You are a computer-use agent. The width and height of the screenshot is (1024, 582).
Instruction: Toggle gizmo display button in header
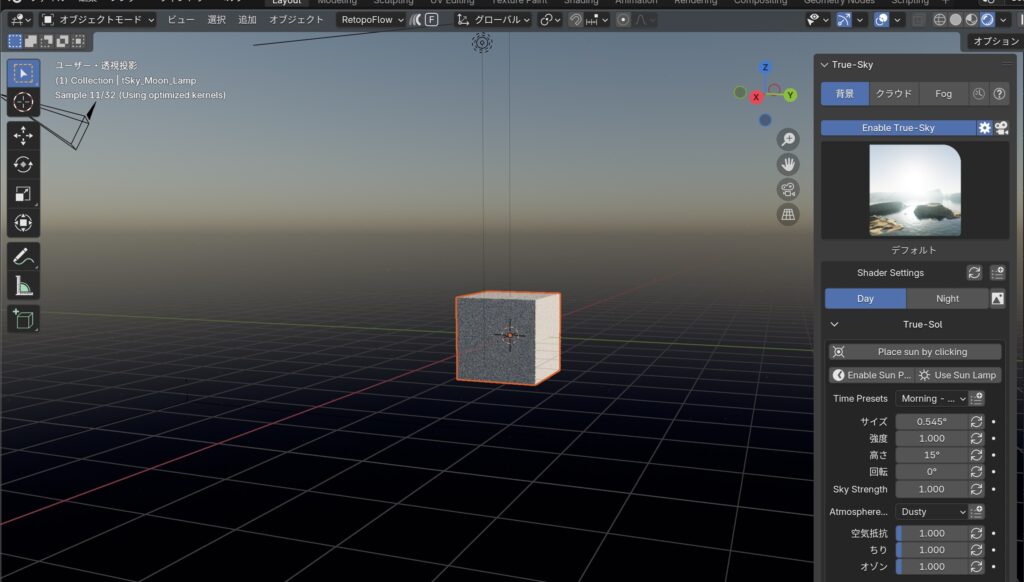844,20
